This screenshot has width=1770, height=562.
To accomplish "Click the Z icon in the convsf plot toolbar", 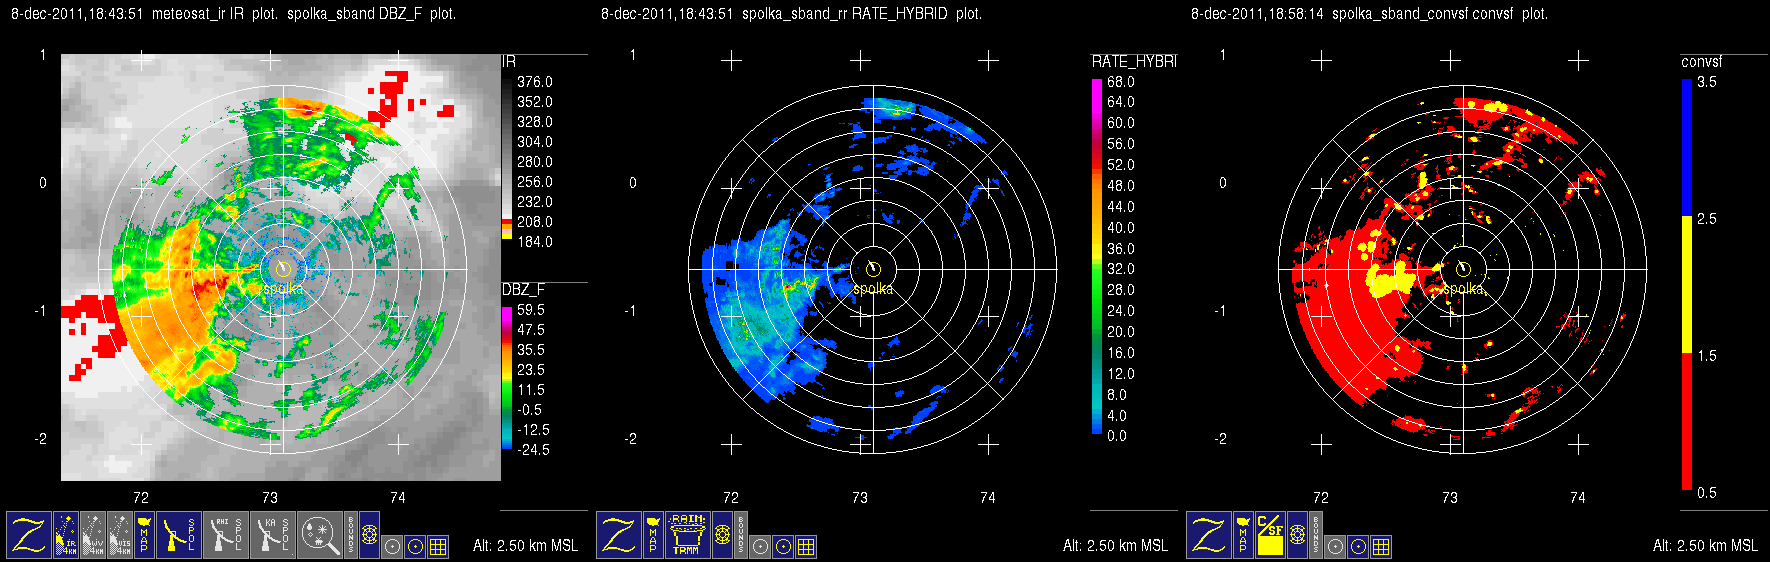I will (1209, 535).
